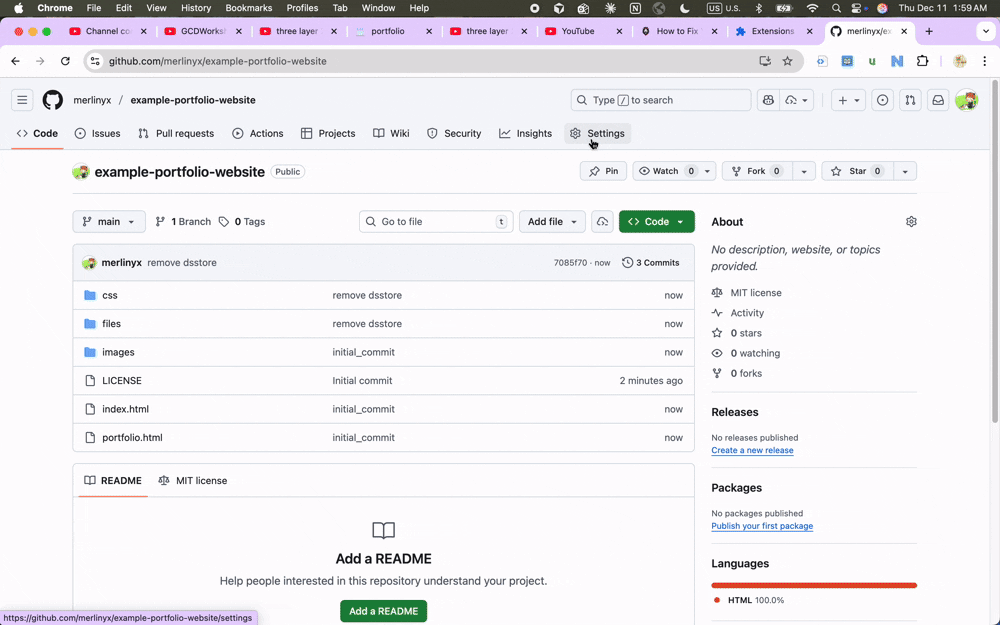The width and height of the screenshot is (1000, 625).
Task: Click the cloud icon beside Add file
Action: pyautogui.click(x=602, y=222)
